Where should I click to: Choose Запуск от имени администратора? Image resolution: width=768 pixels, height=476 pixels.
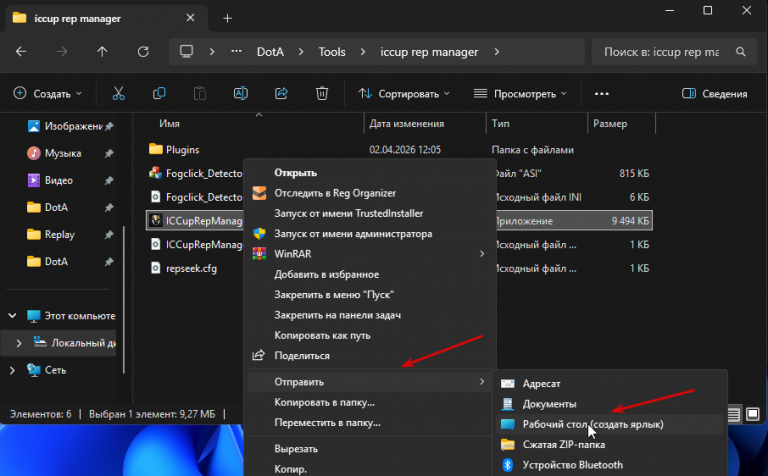click(x=353, y=234)
